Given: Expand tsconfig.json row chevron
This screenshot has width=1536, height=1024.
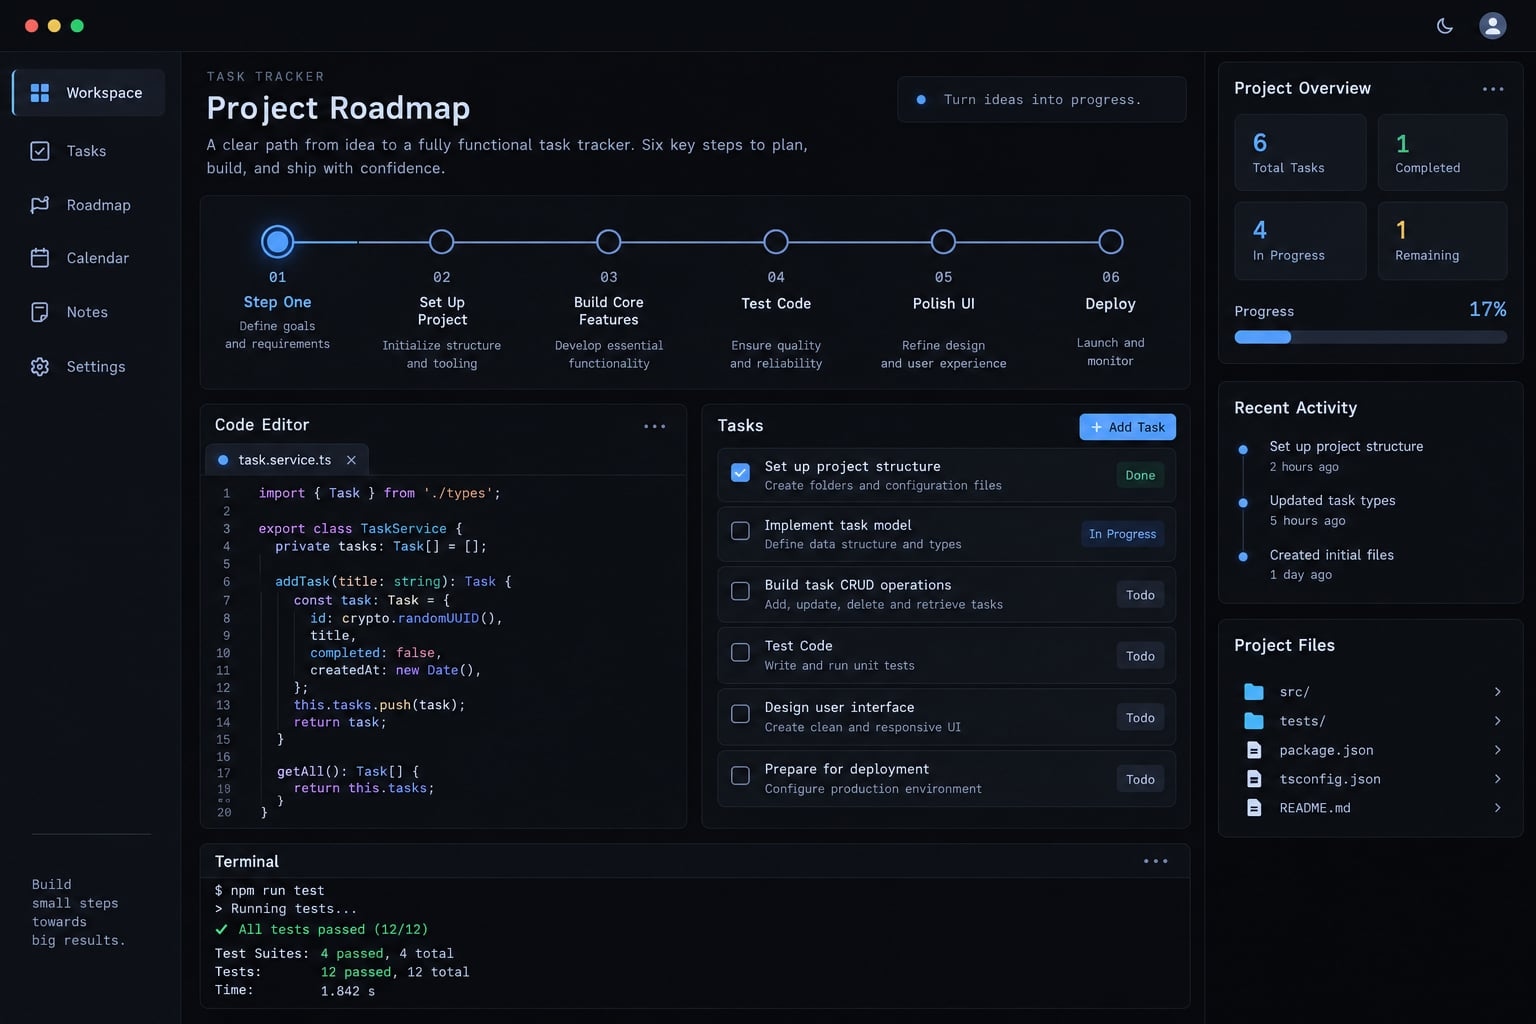Looking at the screenshot, I should point(1497,779).
